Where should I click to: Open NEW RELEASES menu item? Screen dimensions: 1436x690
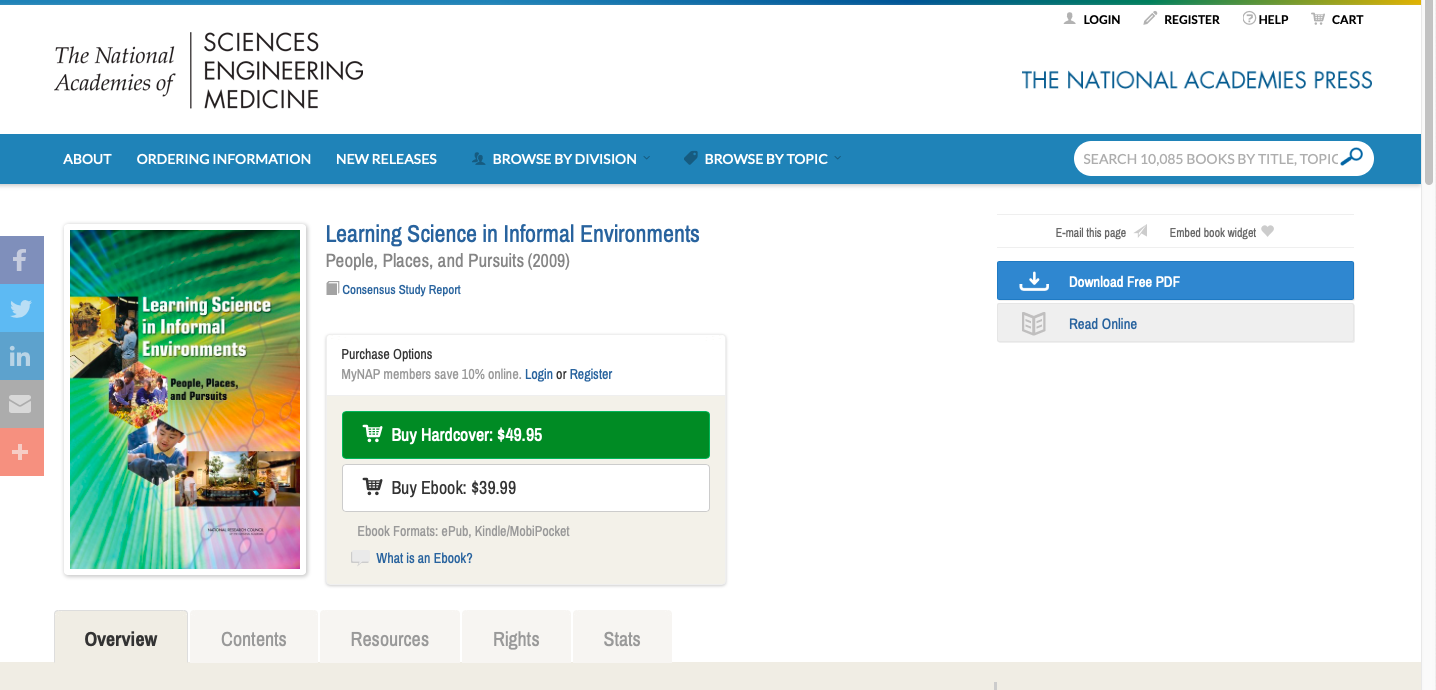coord(386,159)
